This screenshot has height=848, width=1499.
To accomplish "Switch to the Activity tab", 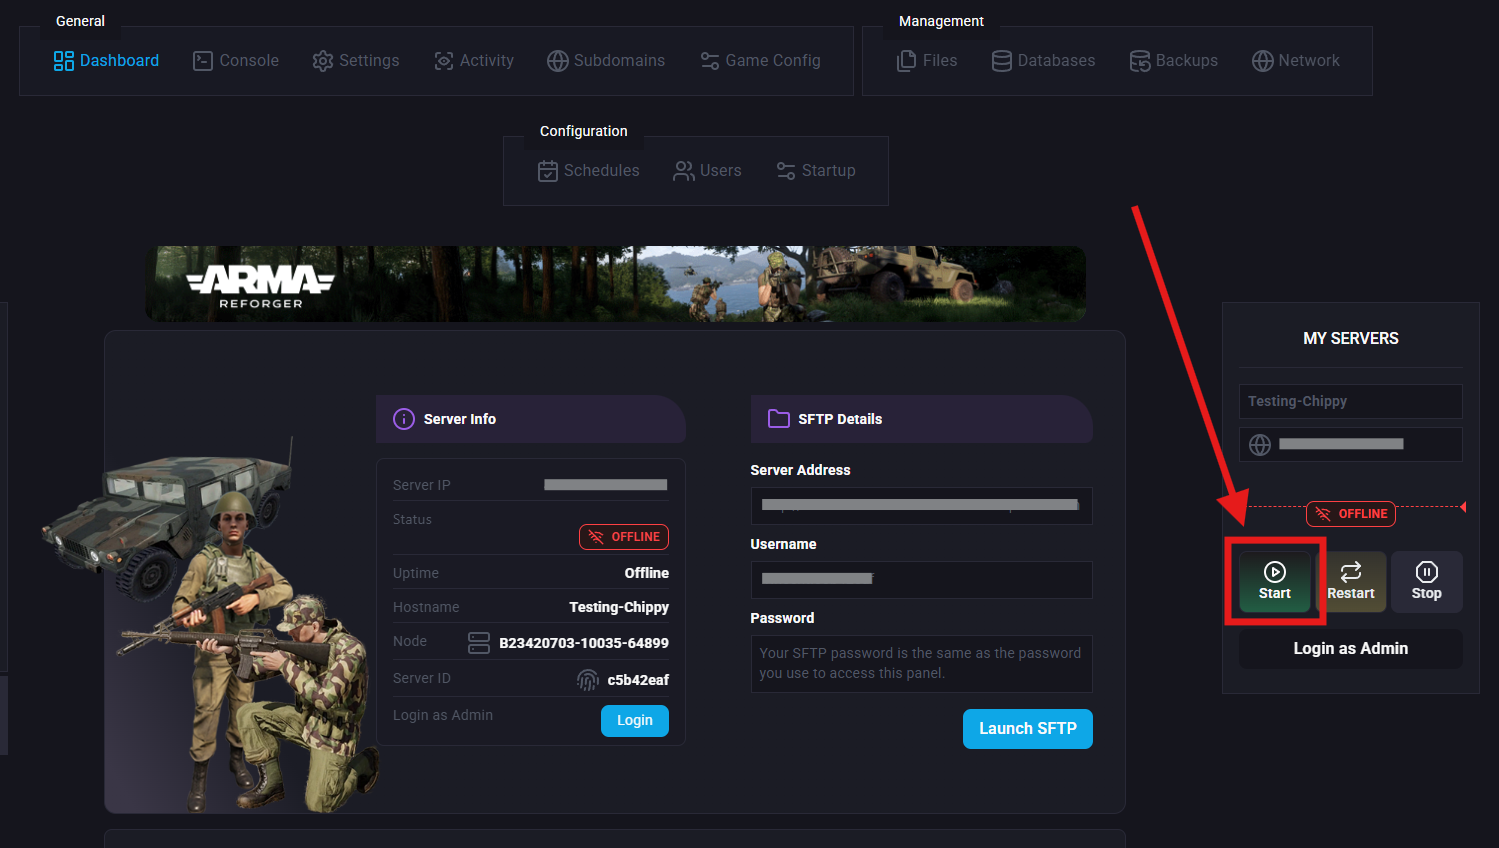I will [474, 61].
